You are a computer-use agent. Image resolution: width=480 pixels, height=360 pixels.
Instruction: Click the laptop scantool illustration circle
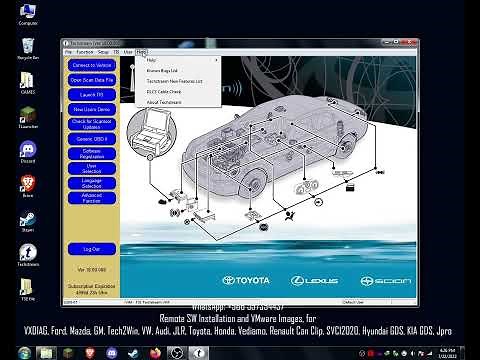(x=152, y=132)
